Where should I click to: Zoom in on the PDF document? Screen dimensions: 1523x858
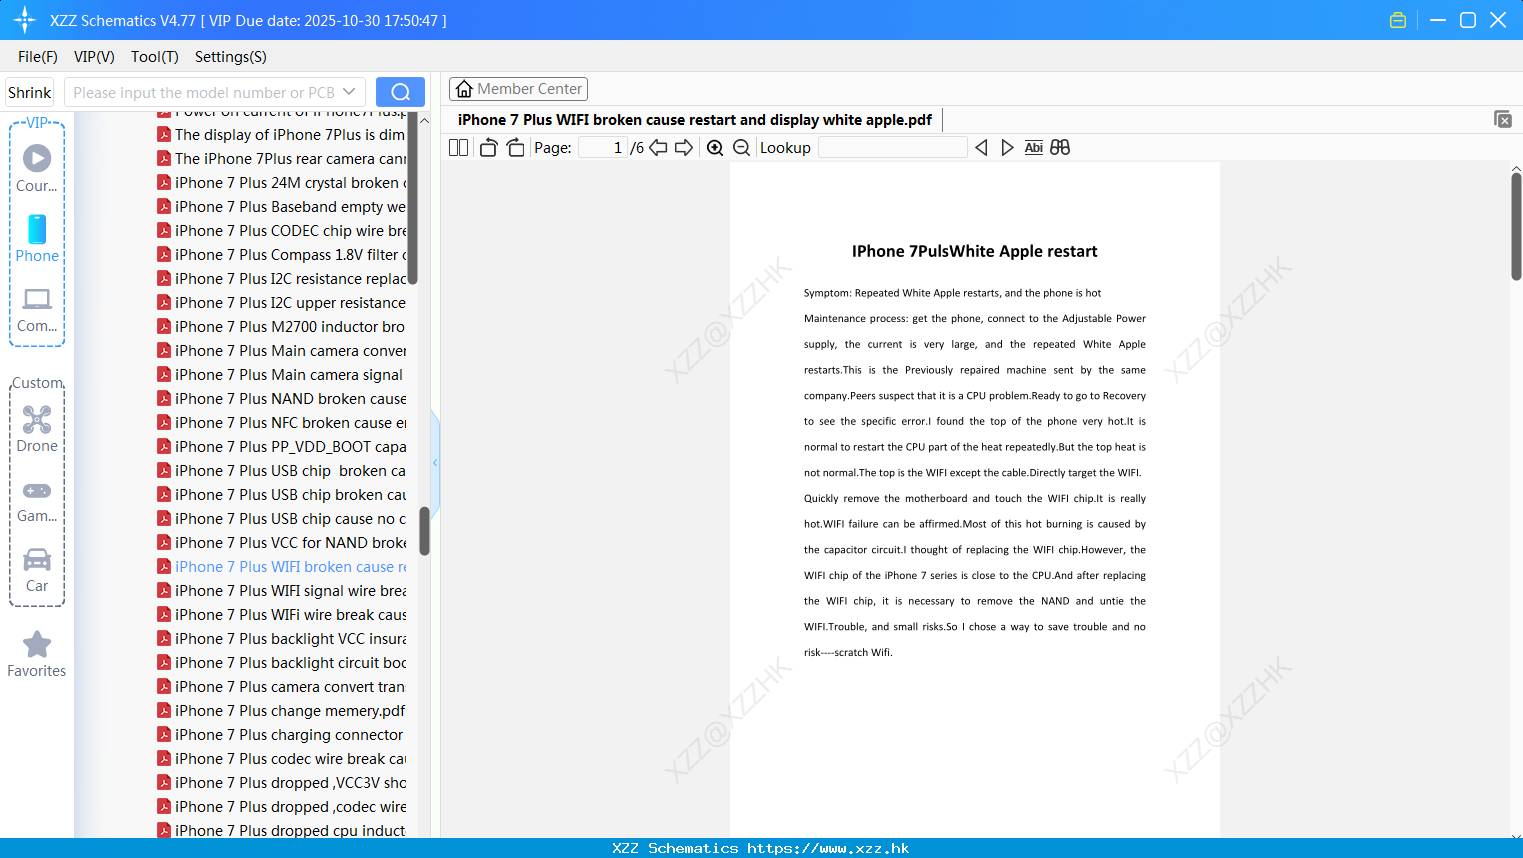point(715,148)
